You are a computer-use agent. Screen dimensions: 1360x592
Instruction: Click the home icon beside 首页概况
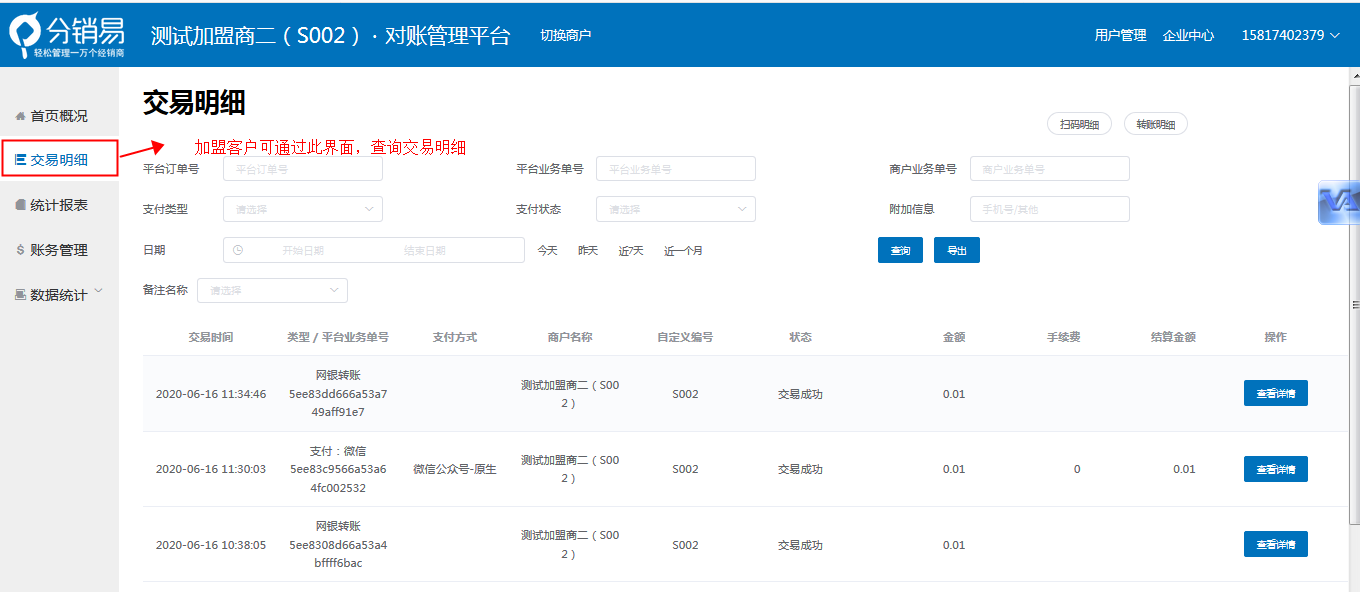pyautogui.click(x=20, y=117)
